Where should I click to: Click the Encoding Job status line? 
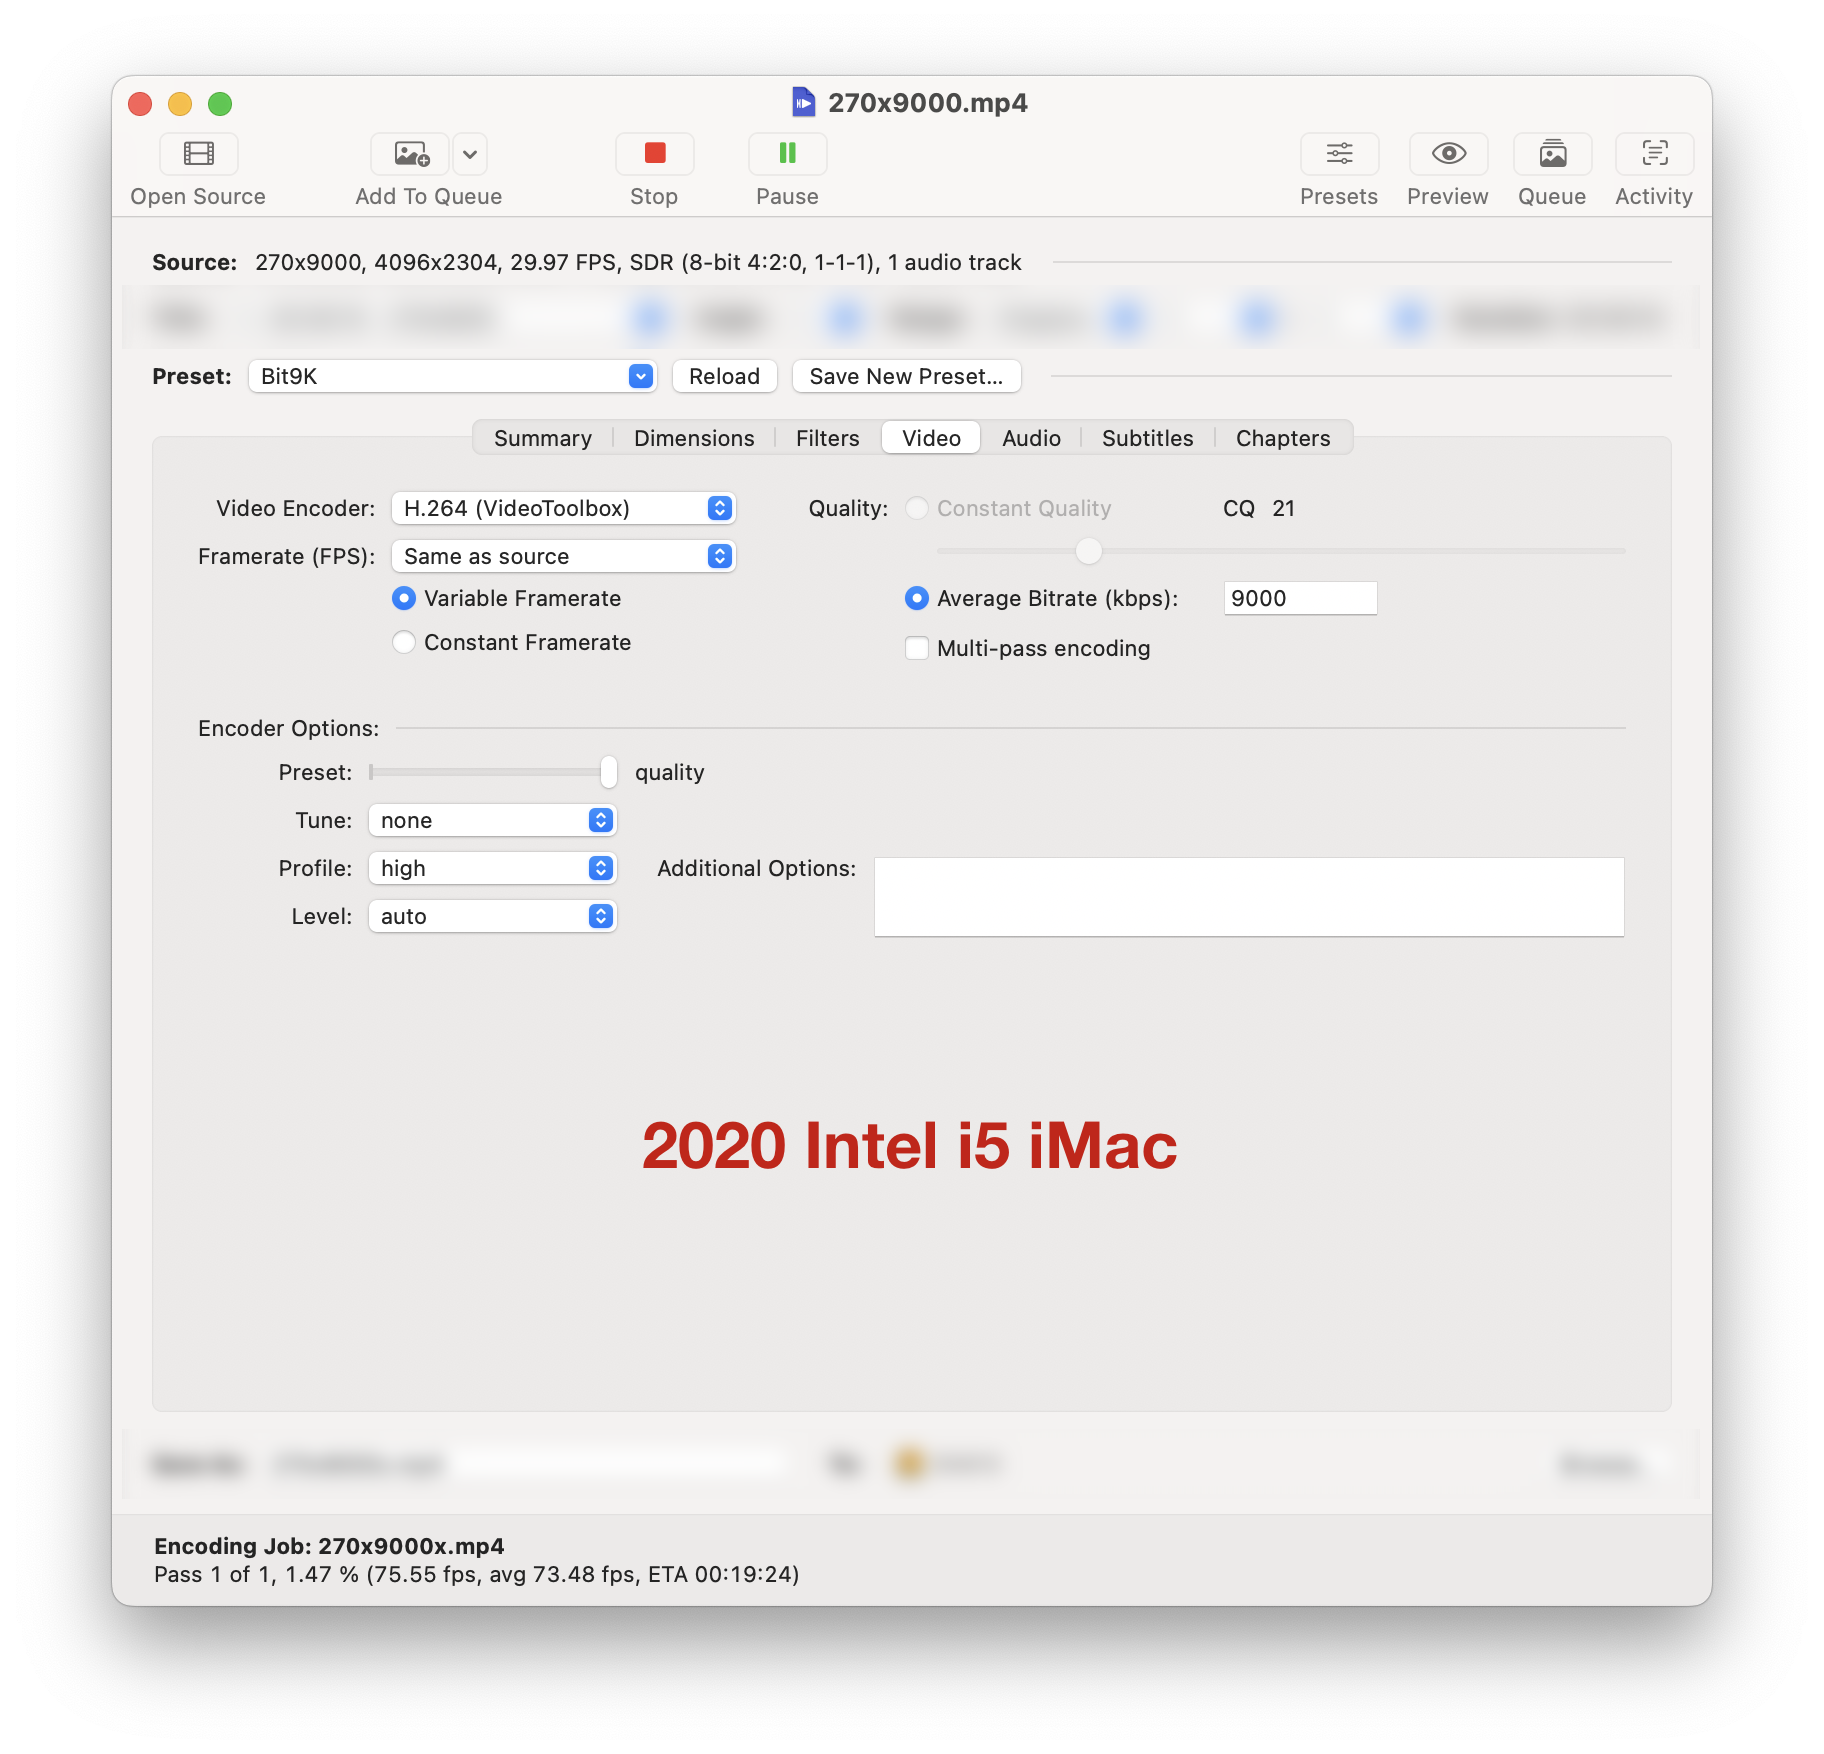(x=329, y=1546)
